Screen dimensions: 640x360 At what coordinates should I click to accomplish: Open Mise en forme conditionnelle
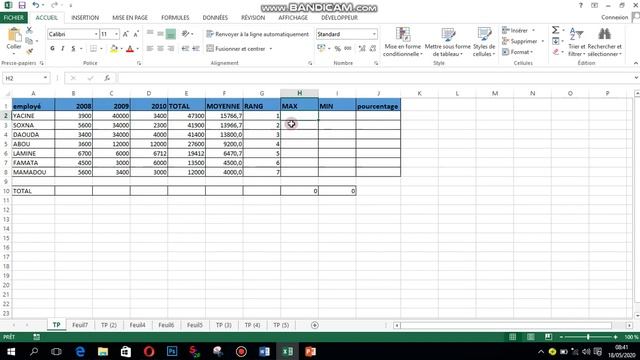[403, 42]
